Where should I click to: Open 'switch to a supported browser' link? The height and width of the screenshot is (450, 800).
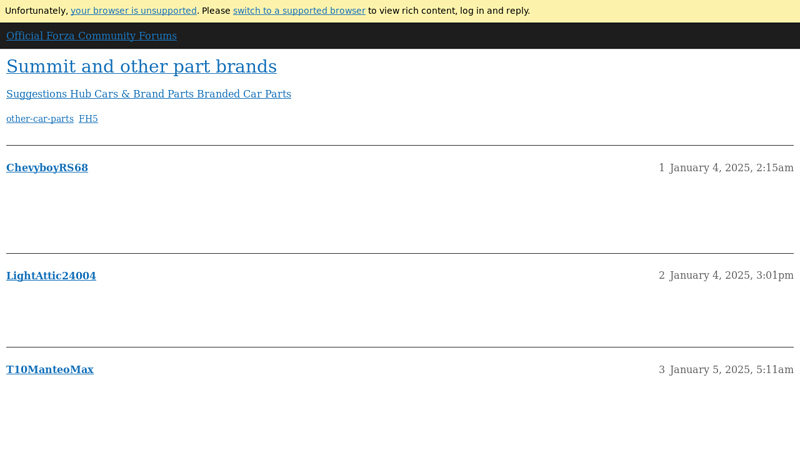tap(299, 11)
